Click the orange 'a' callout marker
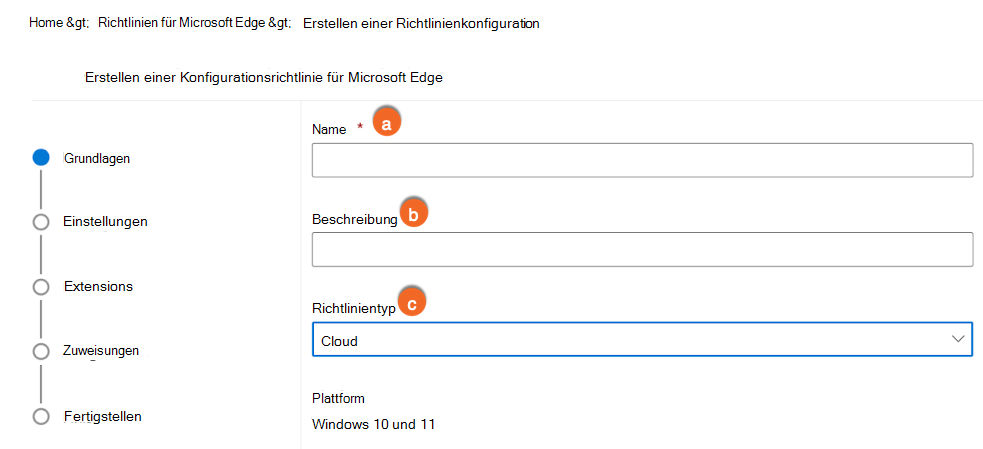The height and width of the screenshot is (449, 983). pos(386,122)
